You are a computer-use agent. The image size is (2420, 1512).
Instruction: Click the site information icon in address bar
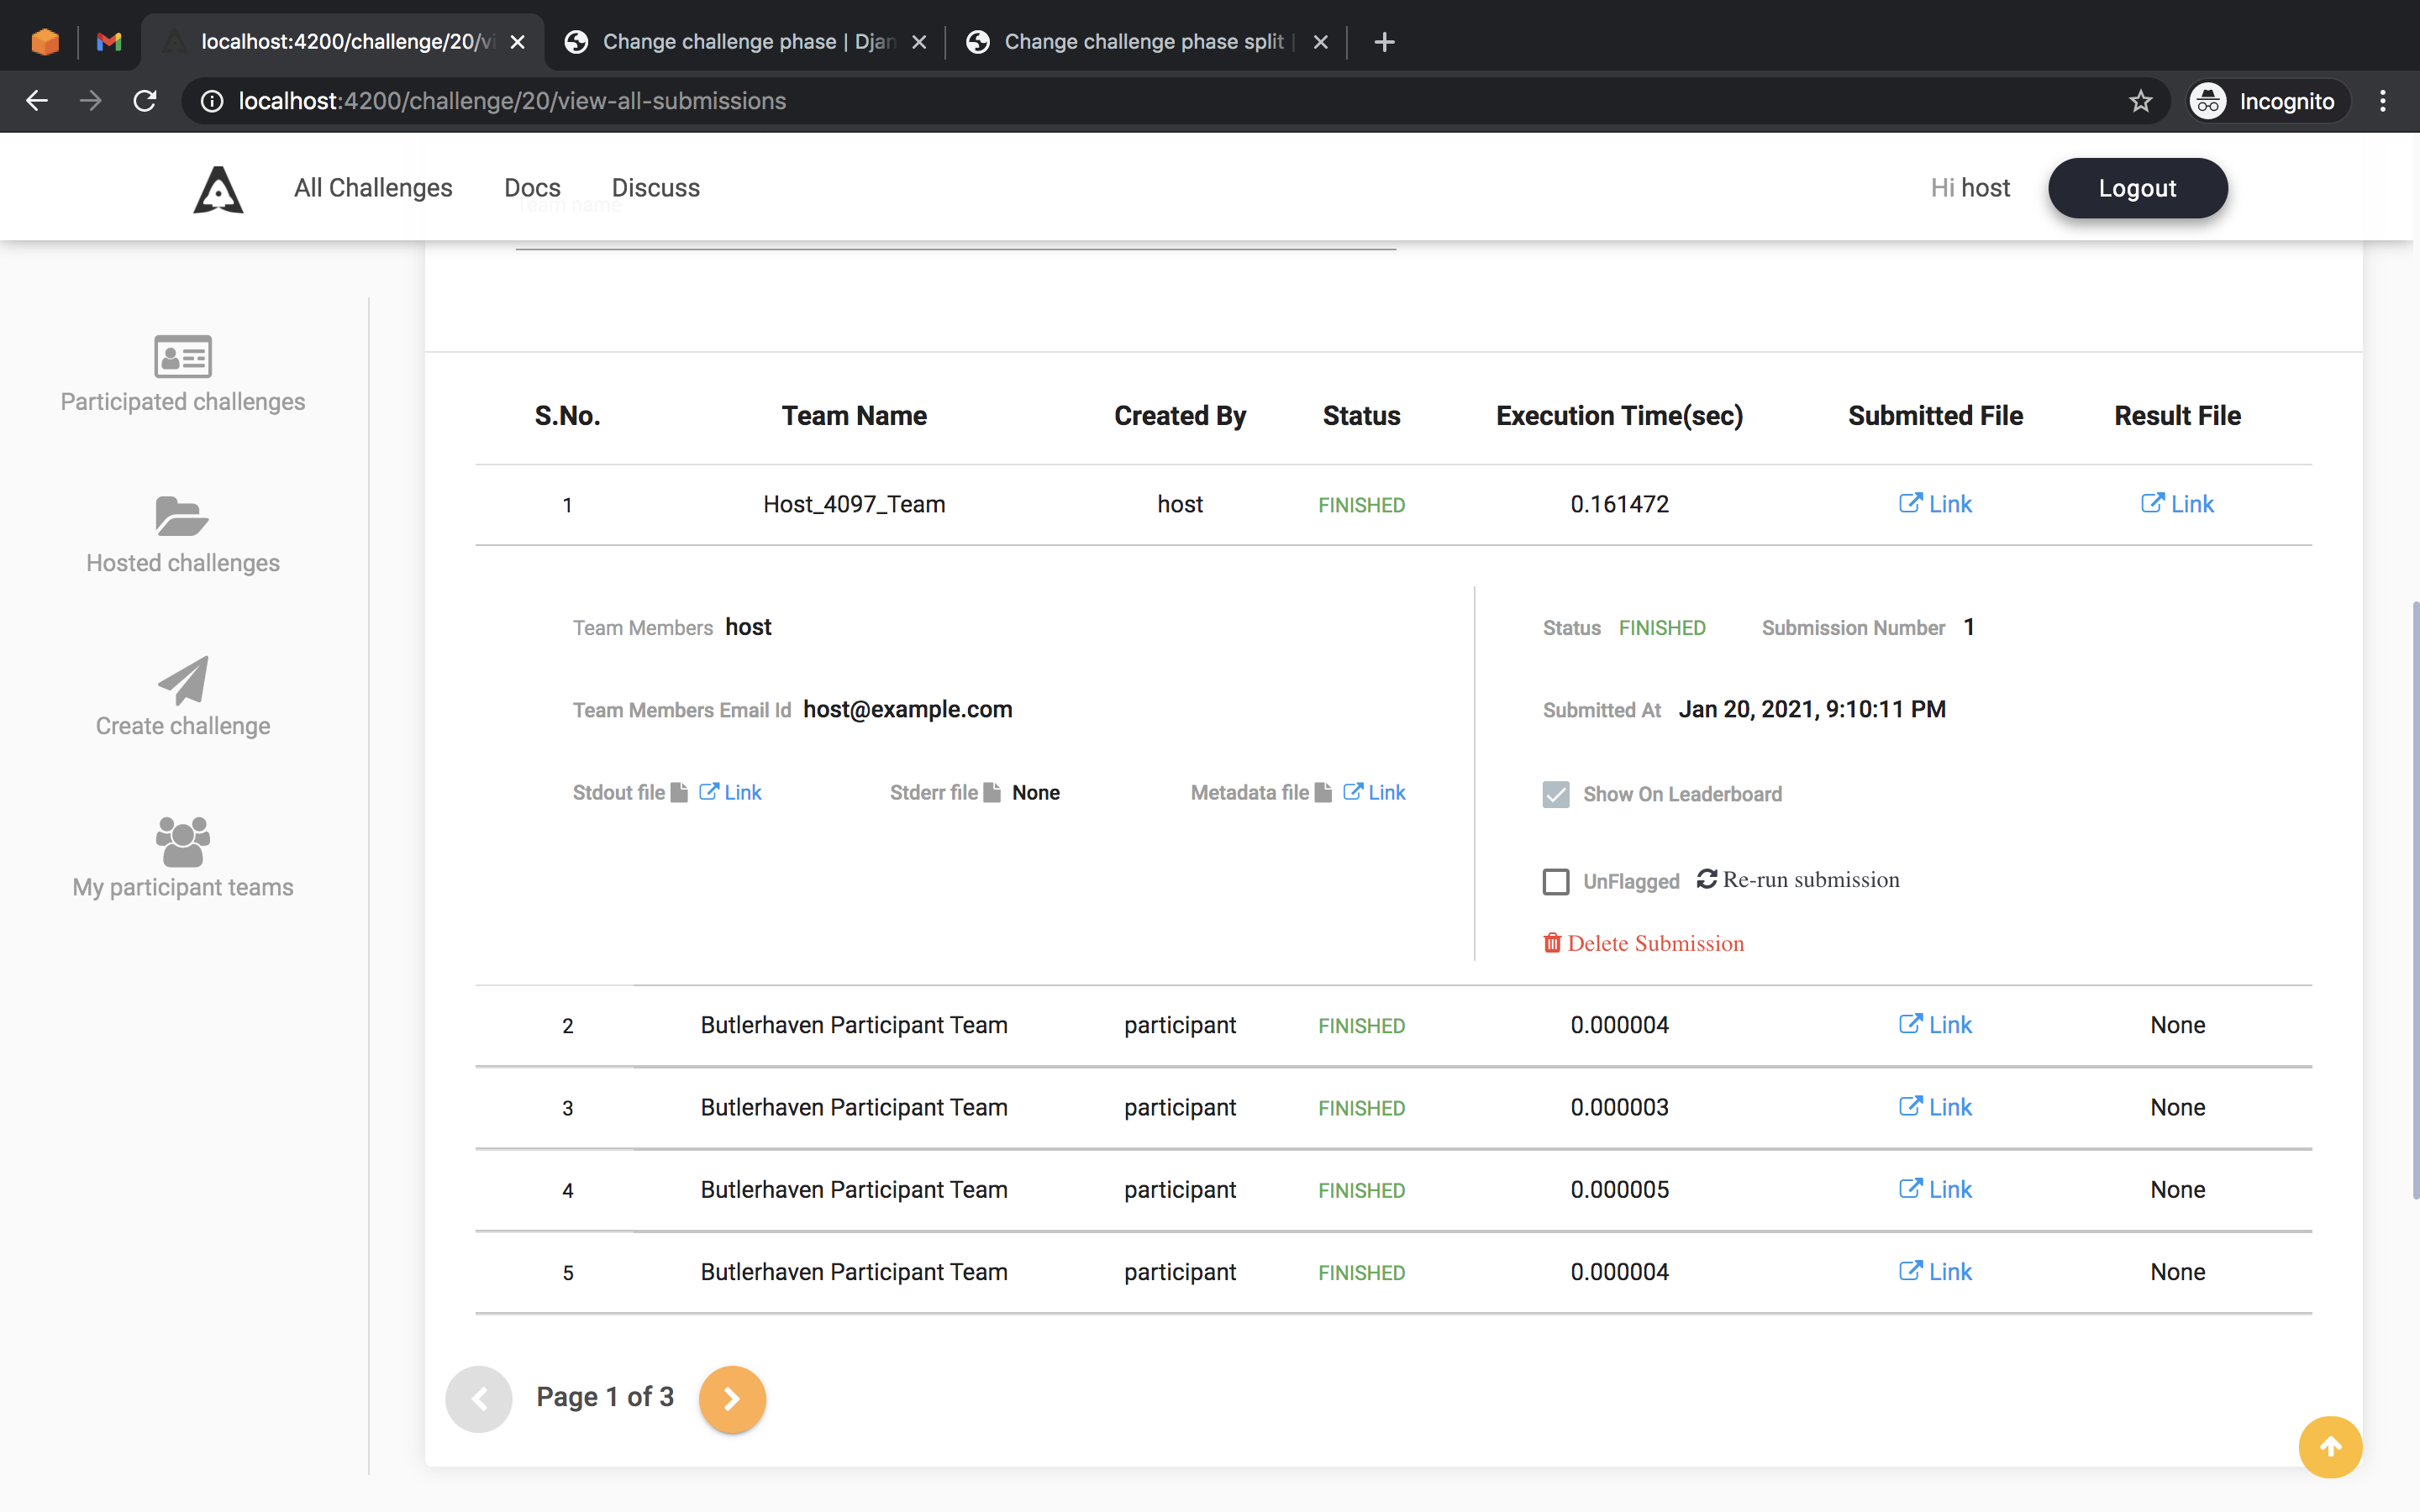tap(212, 101)
